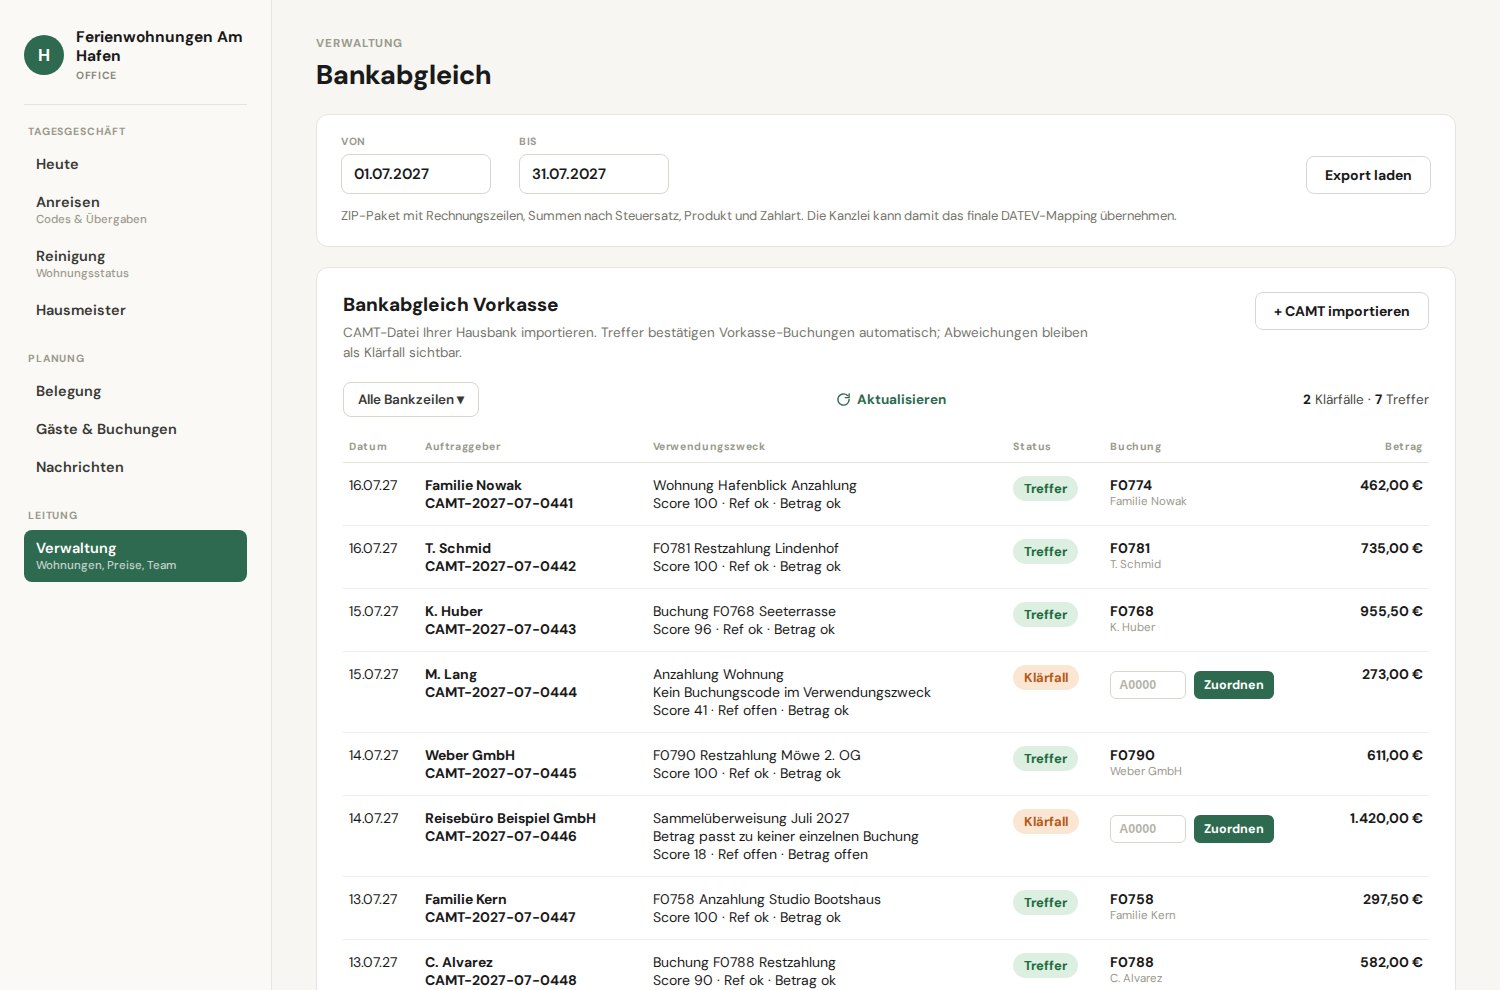This screenshot has height=990, width=1500.
Task: Click the + CAMT importieren button
Action: tap(1341, 311)
